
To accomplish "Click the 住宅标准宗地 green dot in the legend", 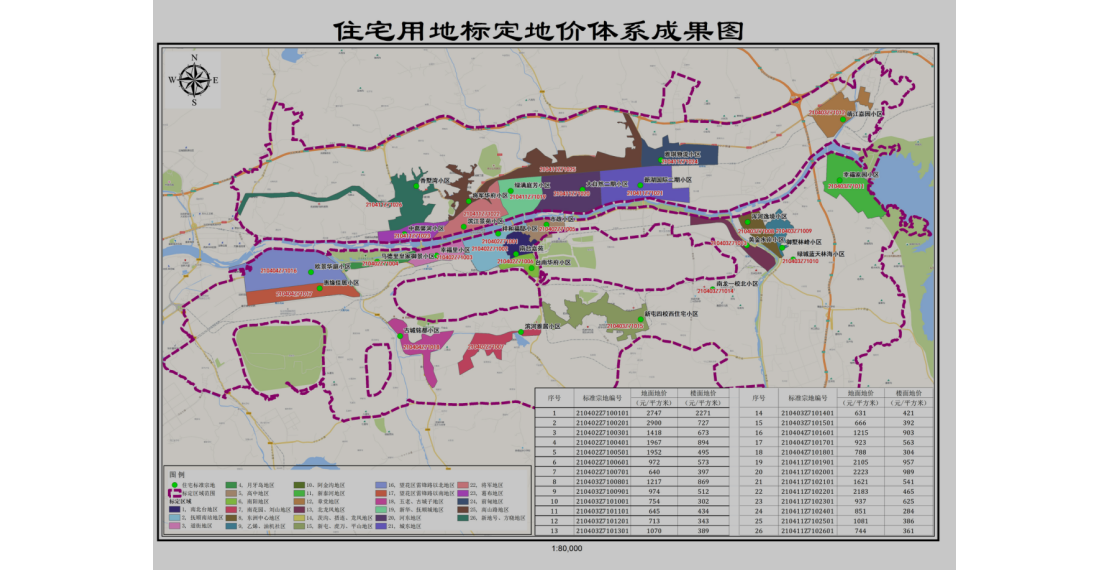I will [x=174, y=484].
